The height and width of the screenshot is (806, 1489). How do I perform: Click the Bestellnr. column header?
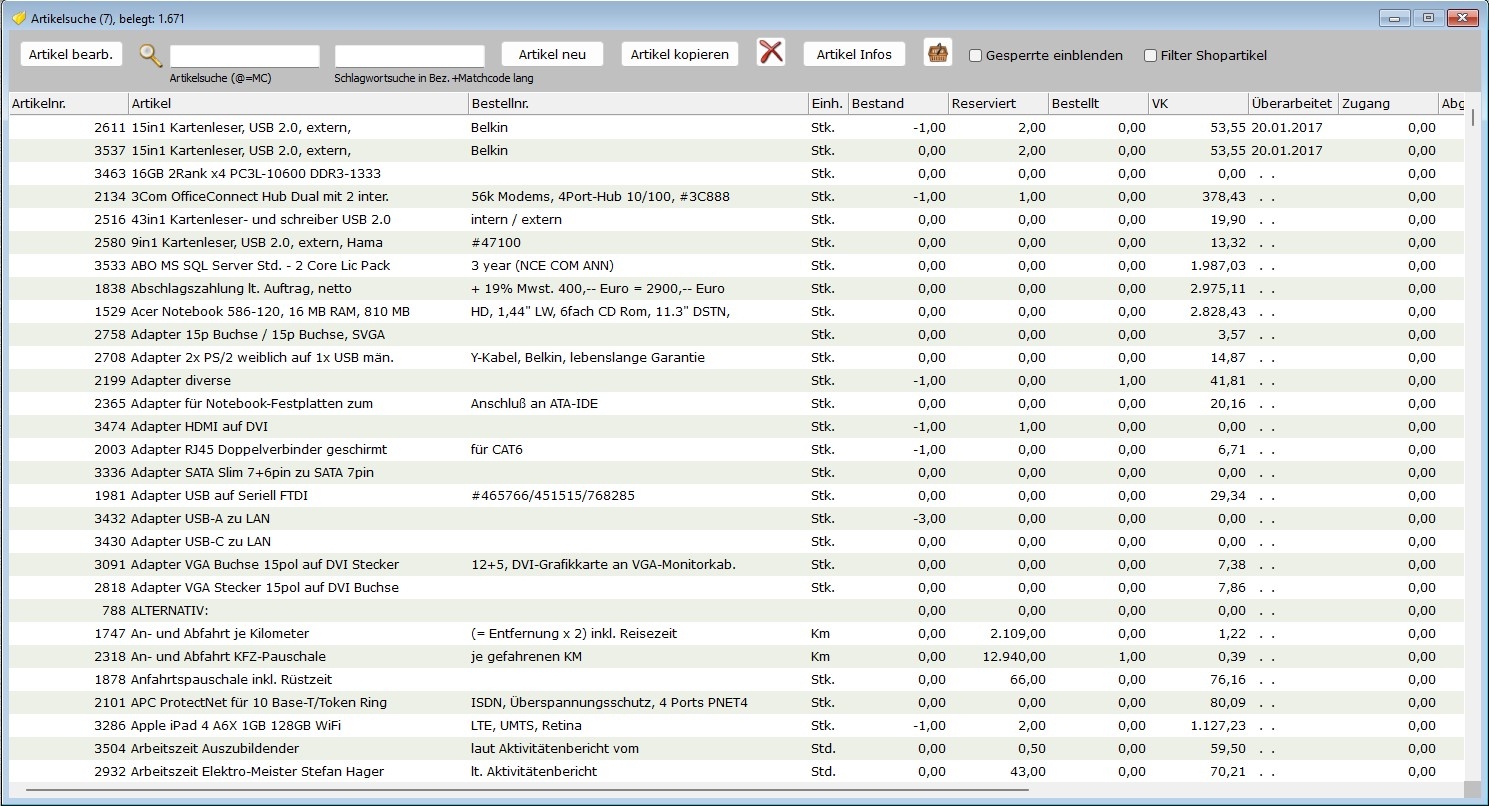(639, 104)
